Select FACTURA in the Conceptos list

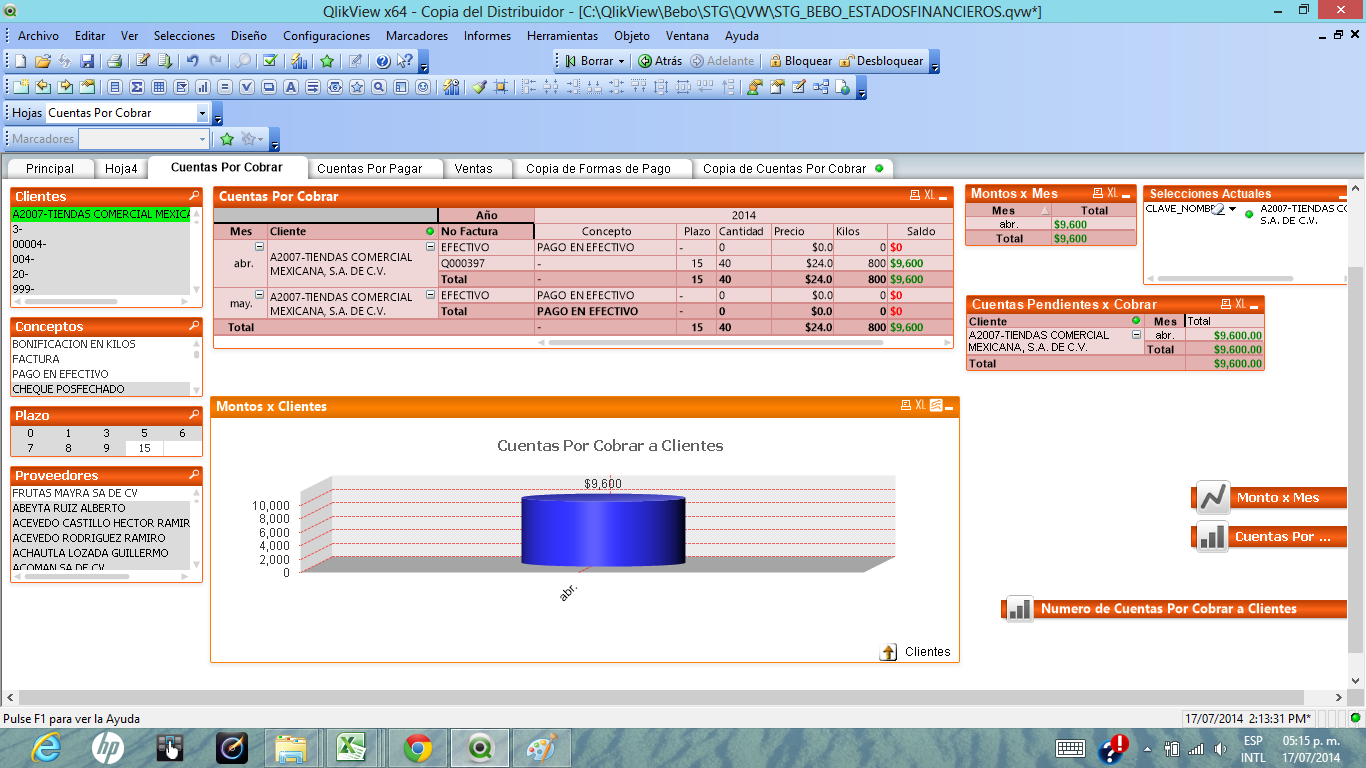[100, 359]
